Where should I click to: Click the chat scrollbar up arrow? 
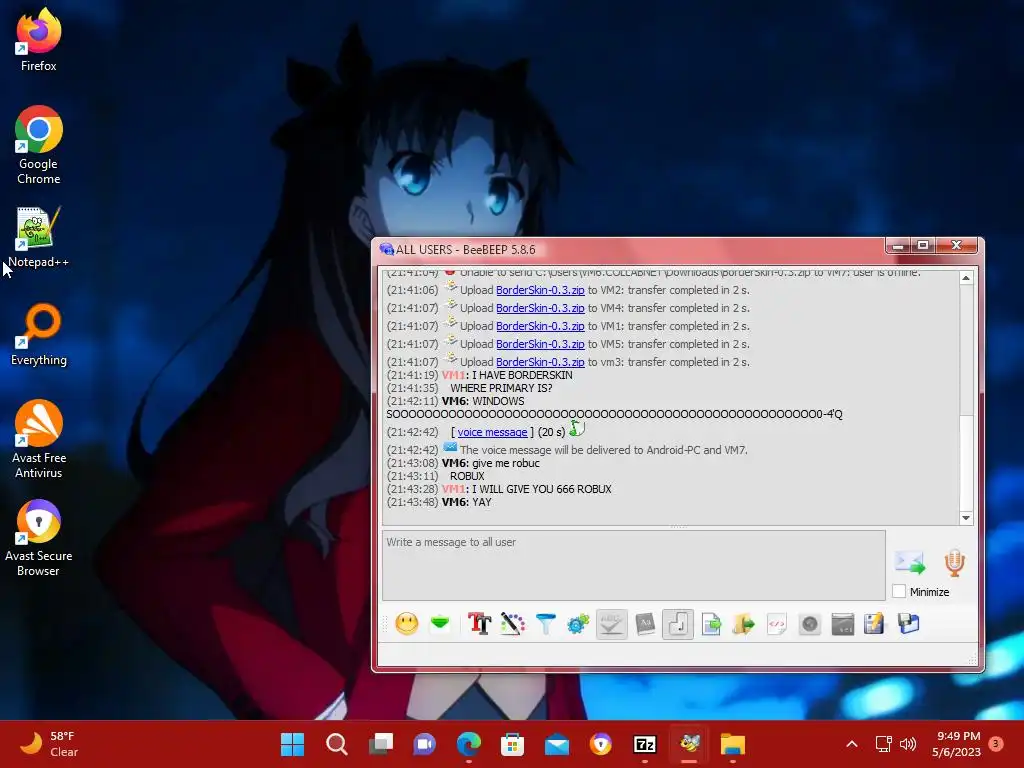click(966, 278)
